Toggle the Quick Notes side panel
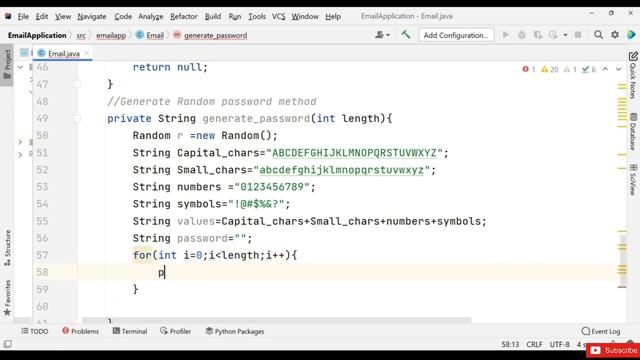Viewport: 640px width, 360px height. tap(633, 76)
